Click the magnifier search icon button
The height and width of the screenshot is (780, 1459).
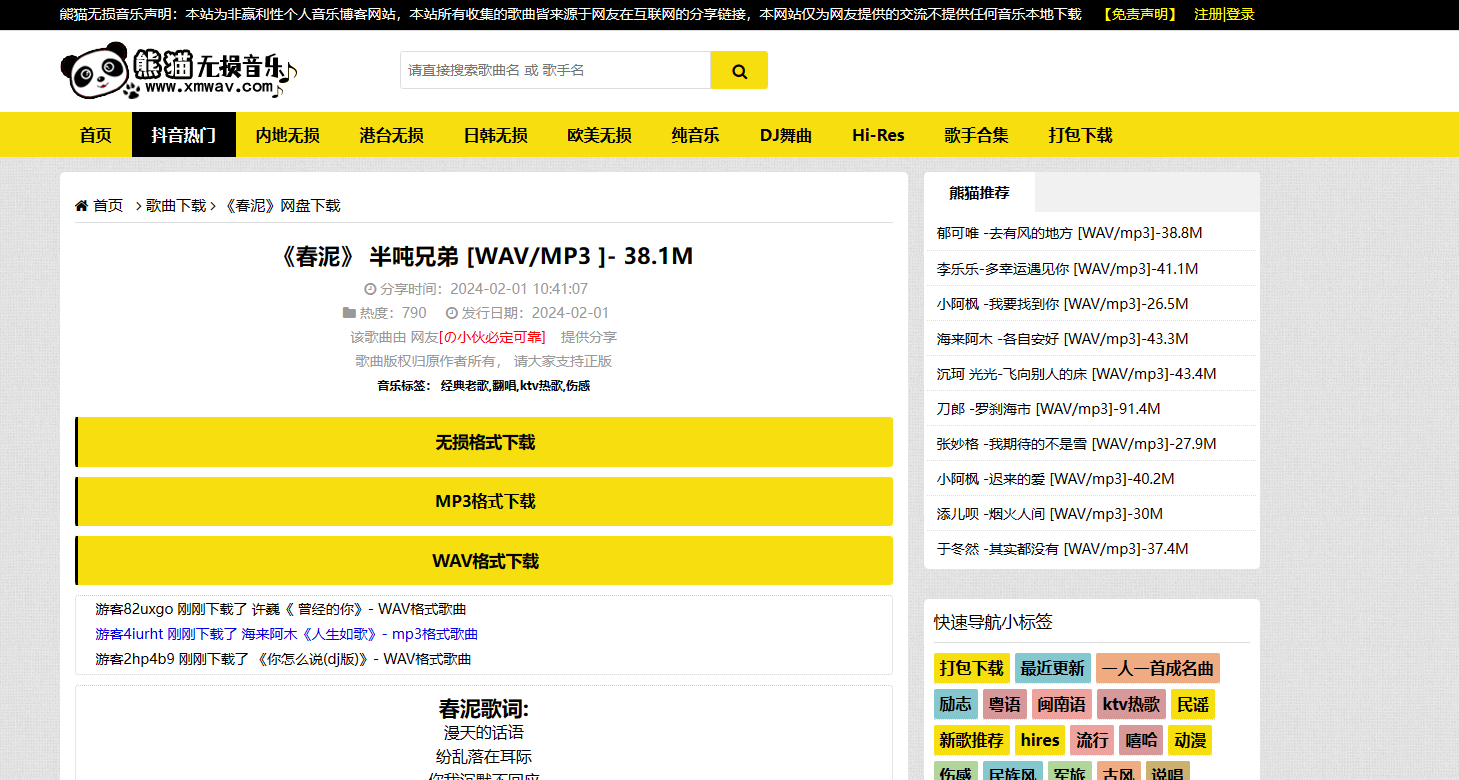[x=739, y=71]
